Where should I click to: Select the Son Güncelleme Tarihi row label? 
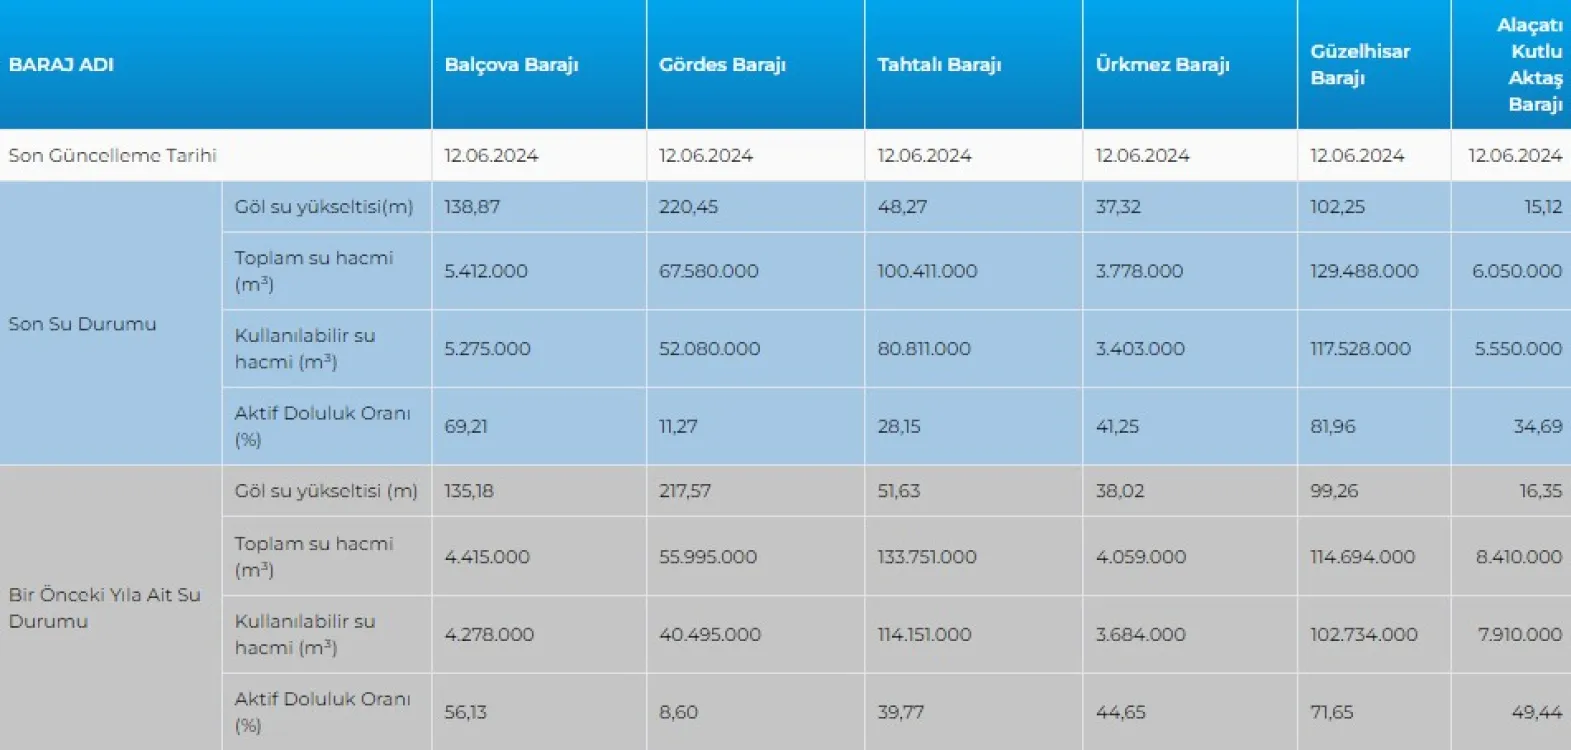coord(112,155)
